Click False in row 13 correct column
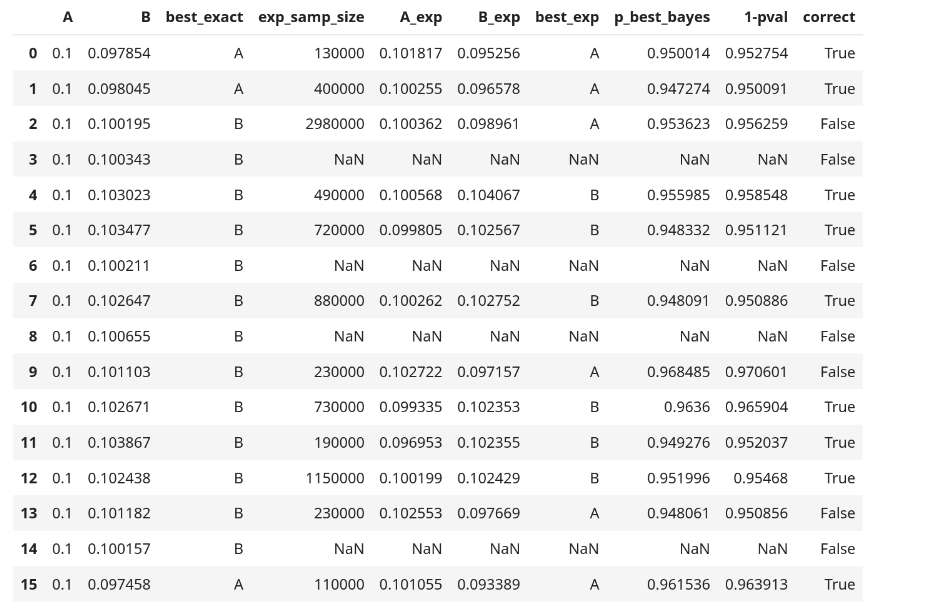 838,514
